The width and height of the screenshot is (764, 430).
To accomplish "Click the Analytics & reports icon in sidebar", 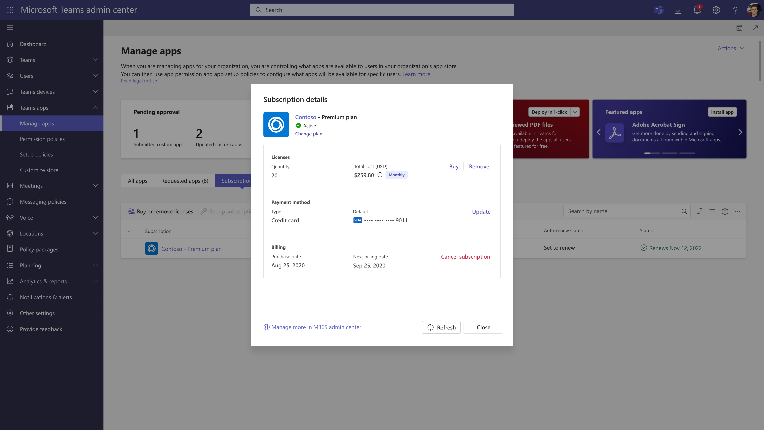I will (10, 281).
